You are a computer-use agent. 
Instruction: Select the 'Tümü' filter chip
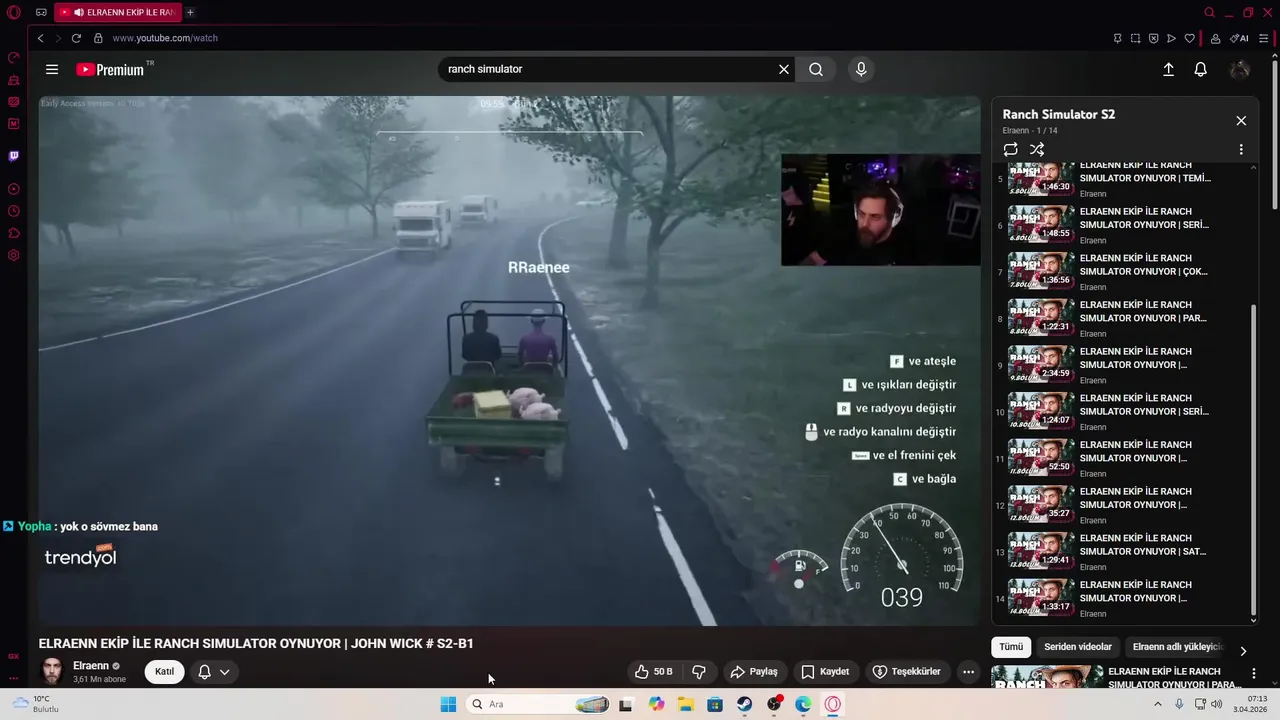pyautogui.click(x=1011, y=647)
